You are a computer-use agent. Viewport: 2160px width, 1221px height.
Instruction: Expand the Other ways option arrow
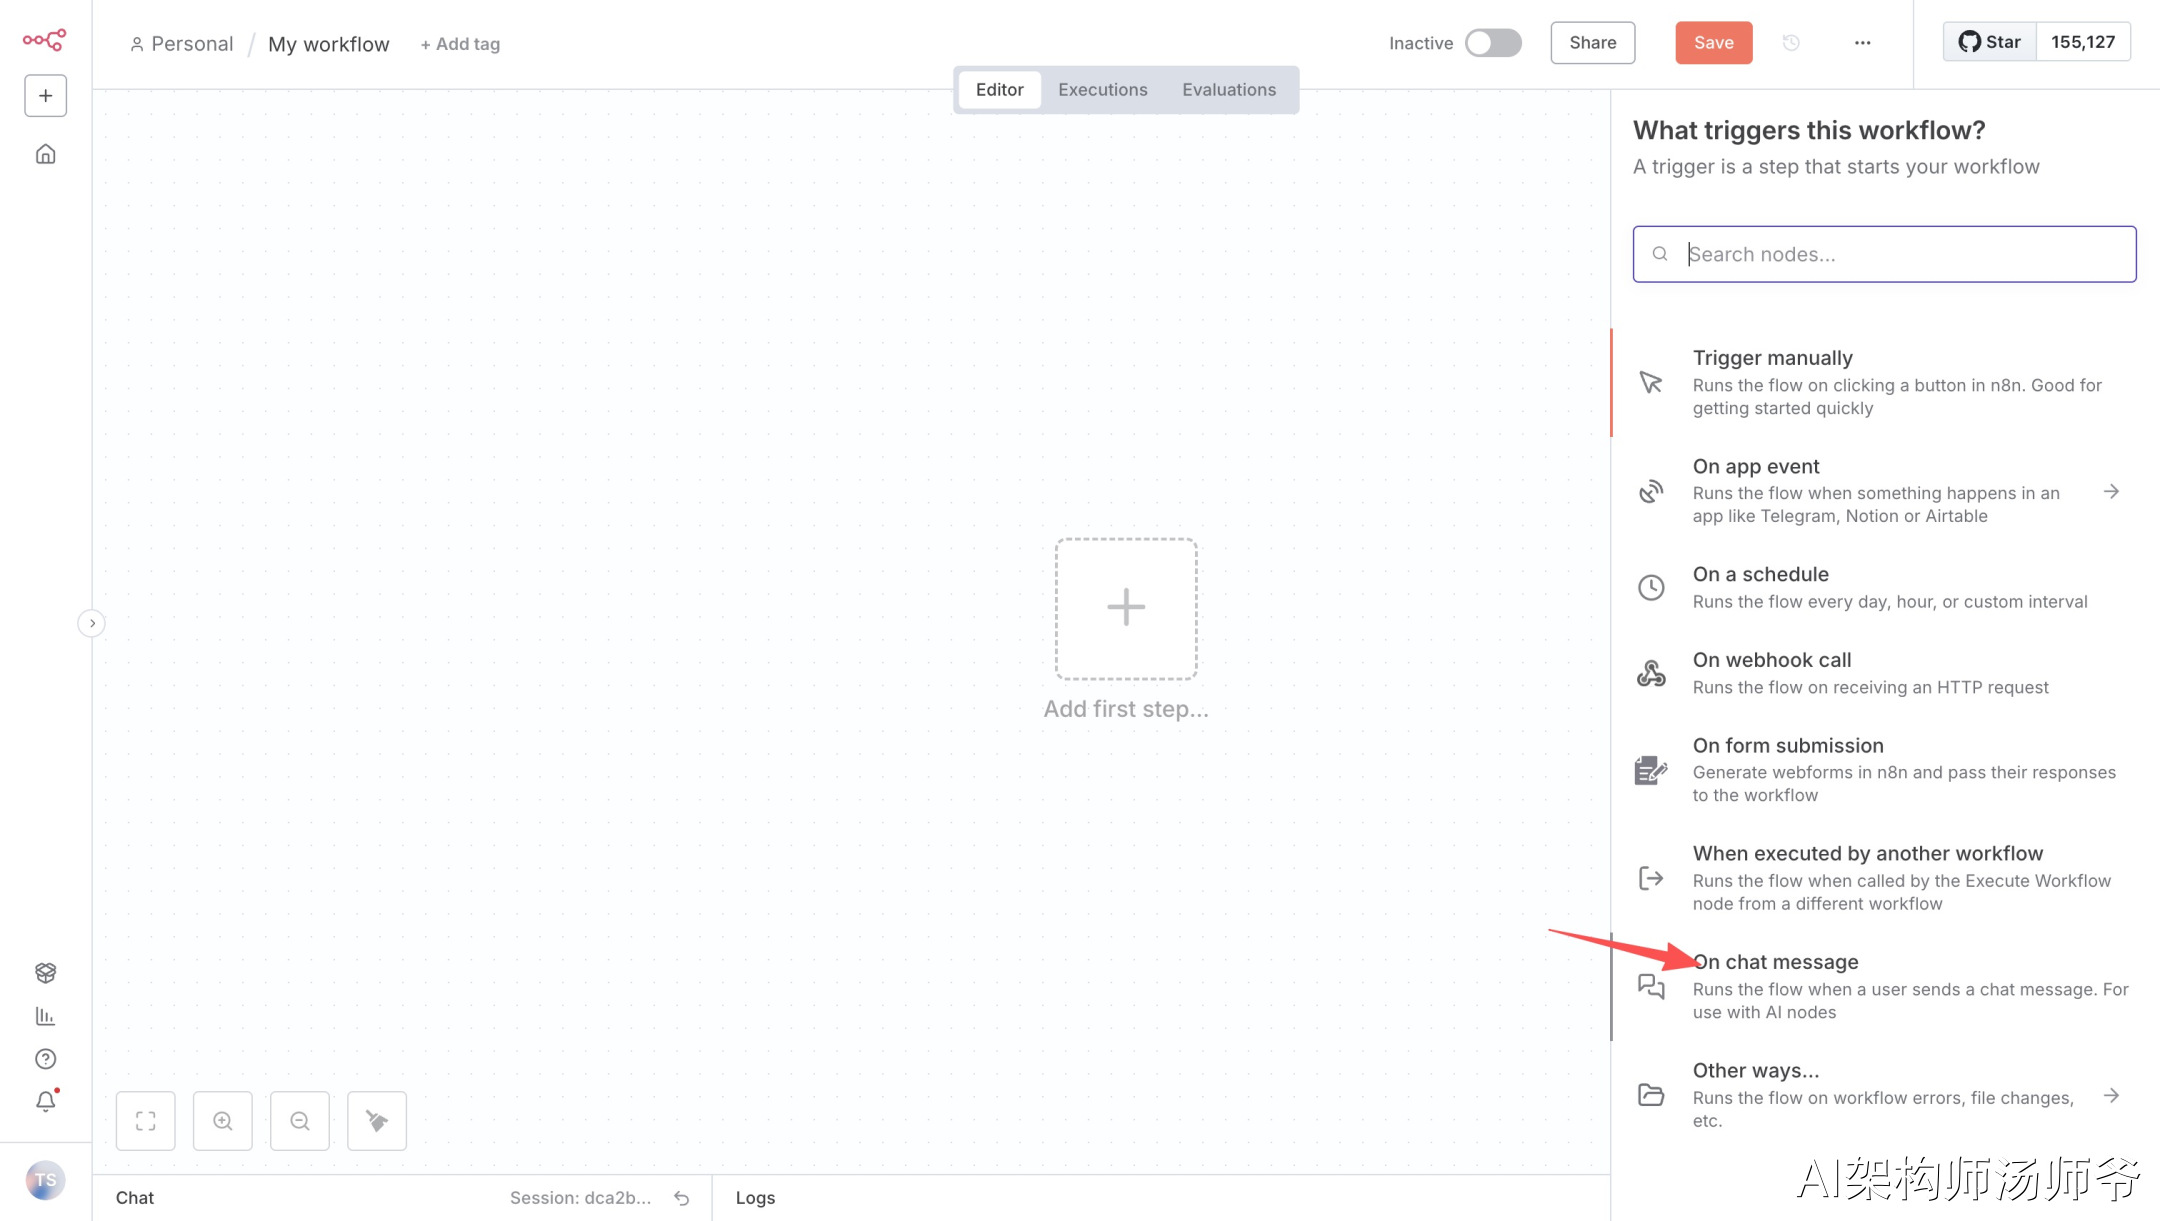[x=2111, y=1095]
